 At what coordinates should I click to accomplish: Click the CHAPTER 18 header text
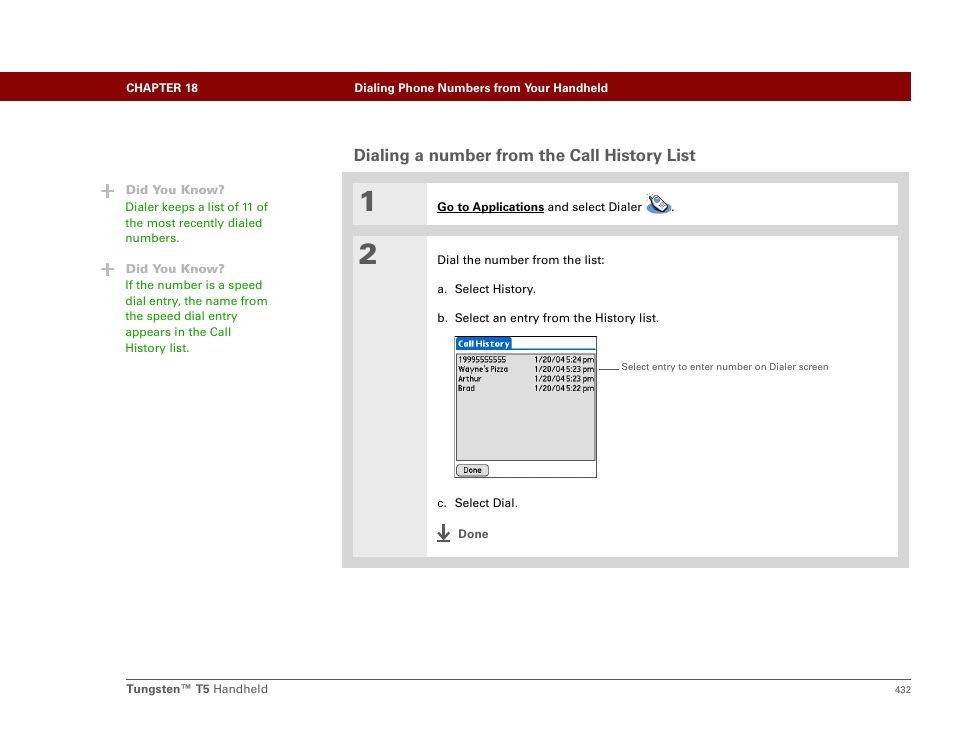point(162,88)
